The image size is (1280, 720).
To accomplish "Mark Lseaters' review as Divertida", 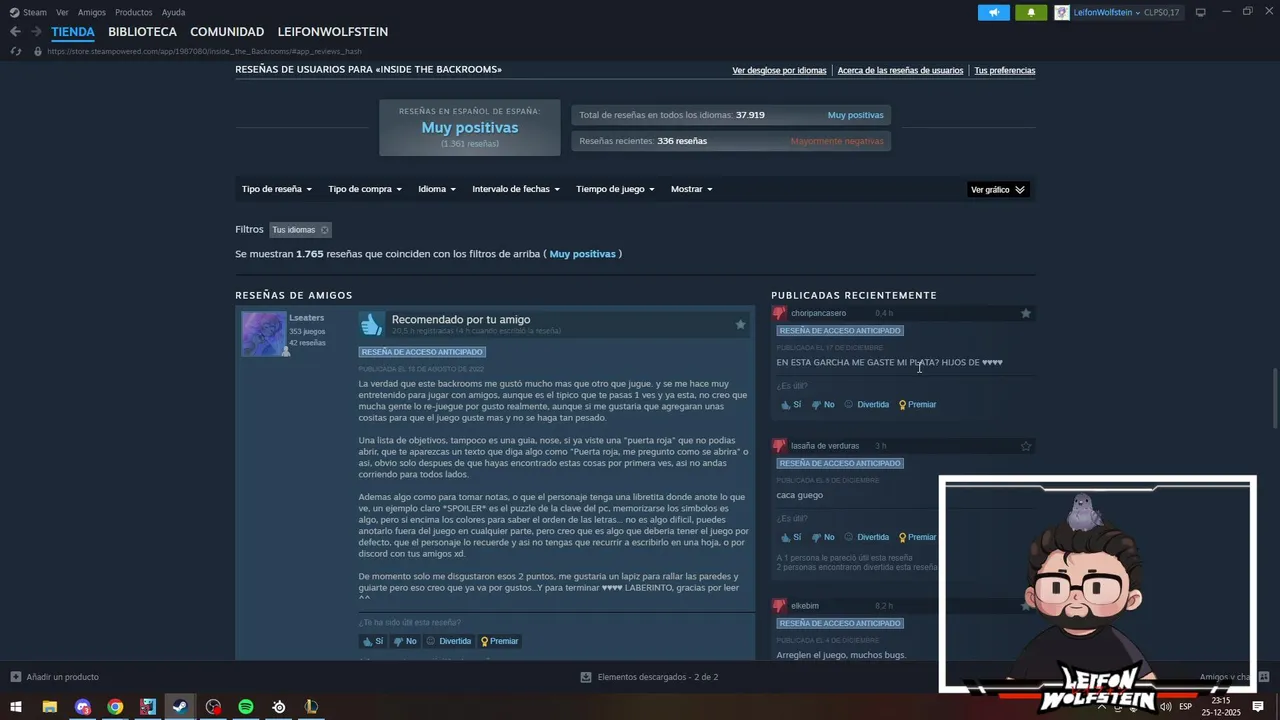I will [448, 641].
